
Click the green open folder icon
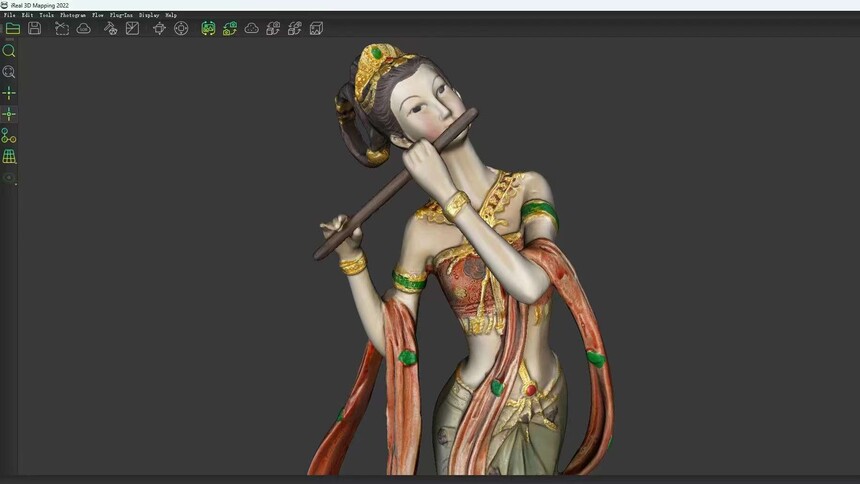pos(13,28)
